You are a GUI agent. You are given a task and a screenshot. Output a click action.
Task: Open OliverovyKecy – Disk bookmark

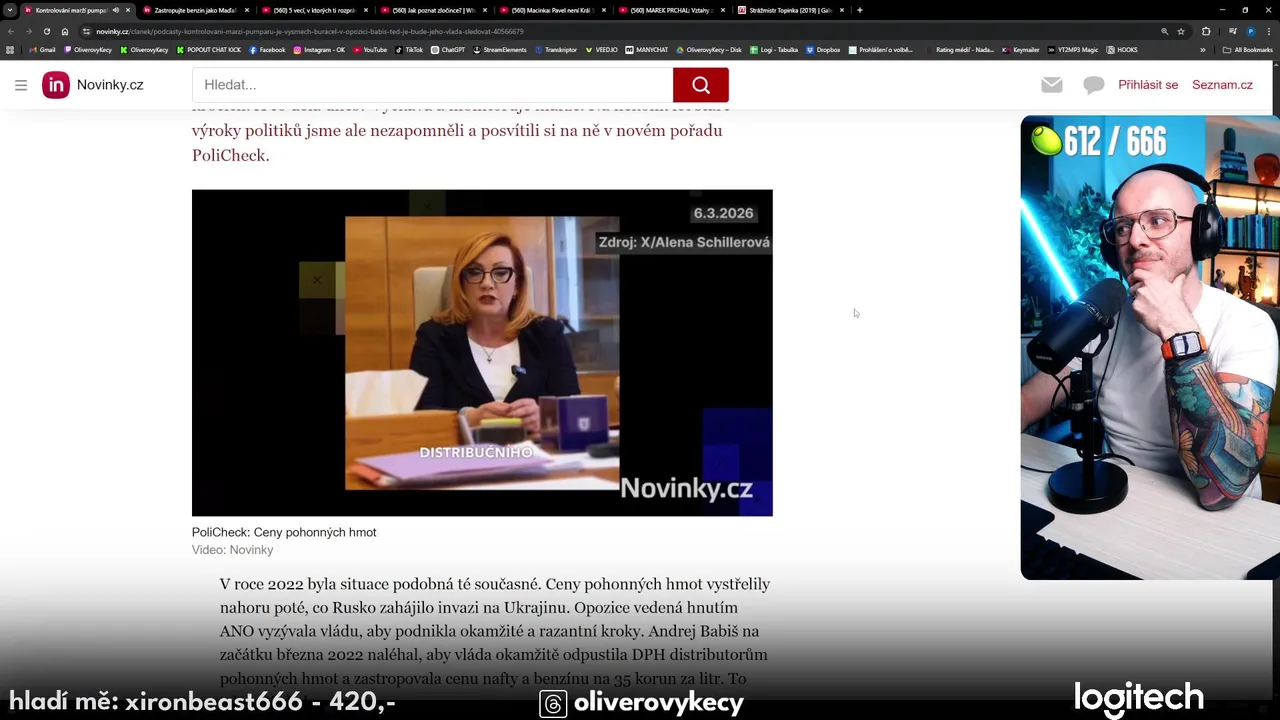pos(709,50)
